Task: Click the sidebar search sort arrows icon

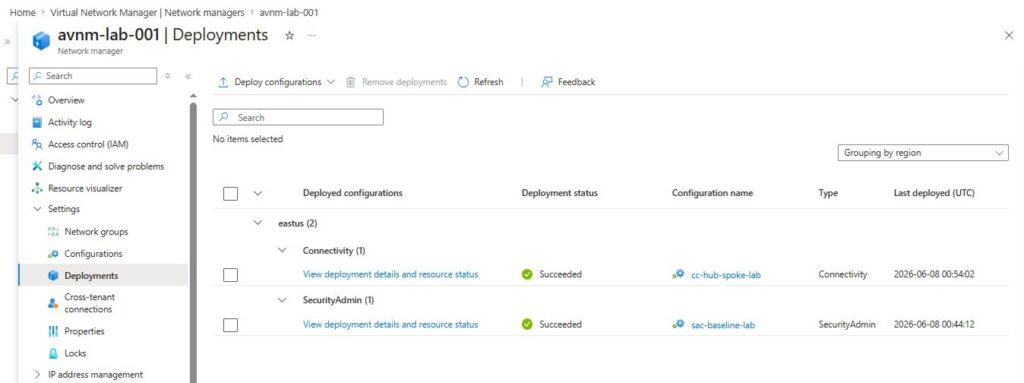Action: pyautogui.click(x=168, y=76)
